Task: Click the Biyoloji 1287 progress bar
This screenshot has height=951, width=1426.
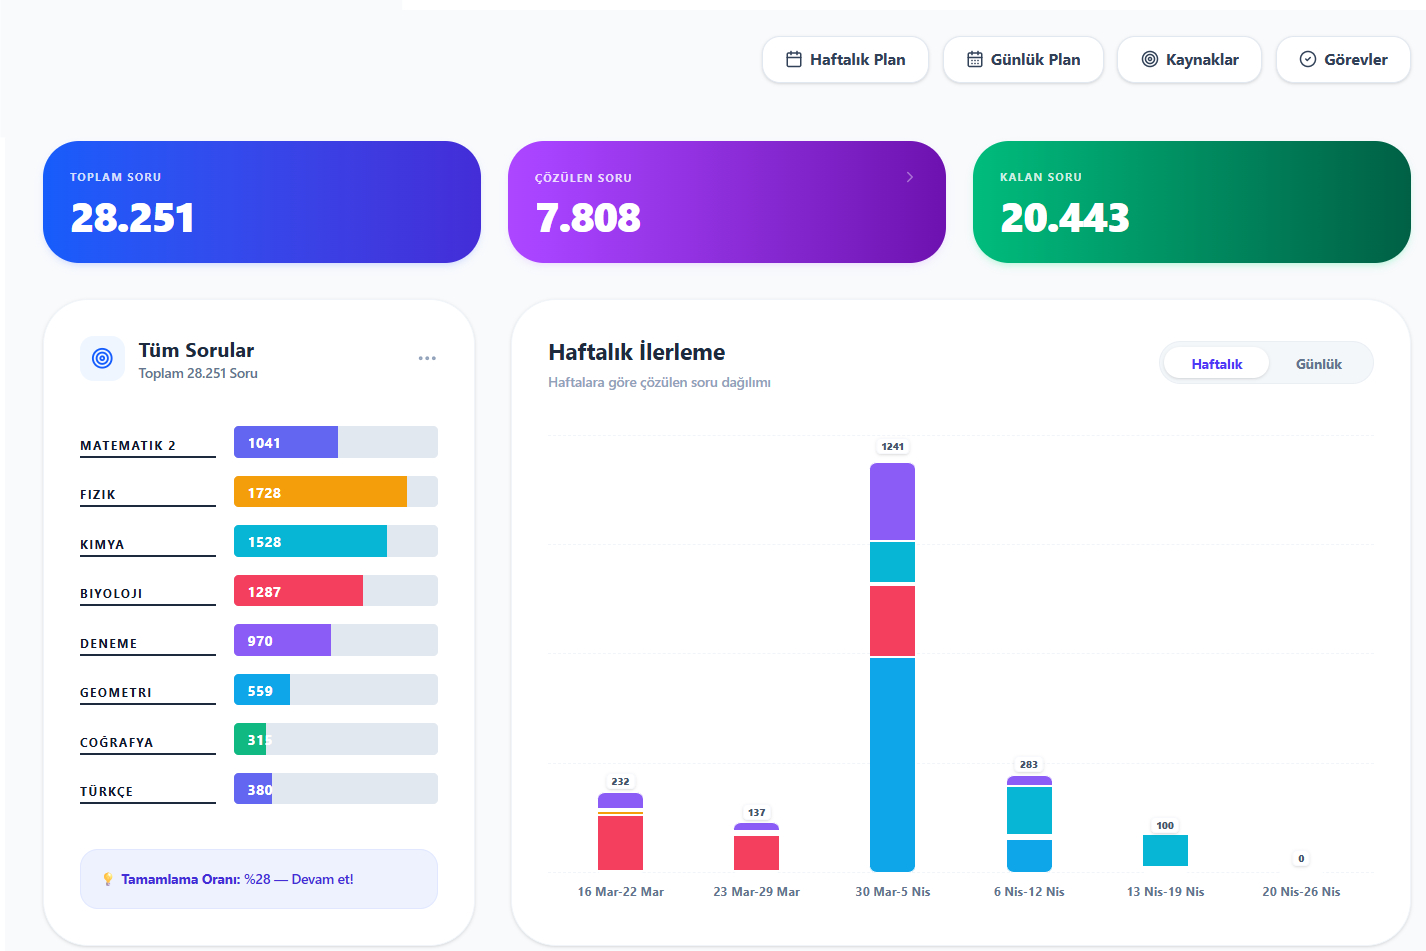Action: [335, 591]
